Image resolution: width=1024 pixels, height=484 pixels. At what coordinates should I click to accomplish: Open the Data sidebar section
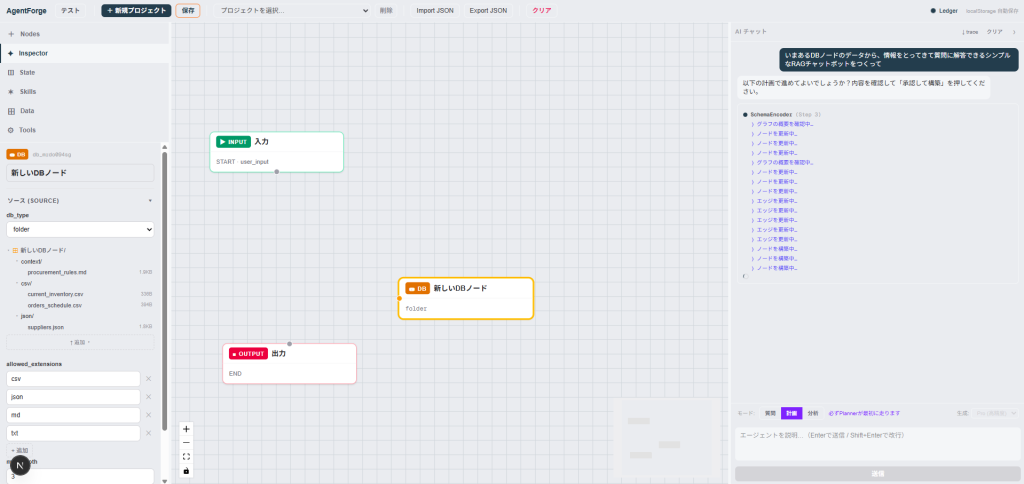84,111
